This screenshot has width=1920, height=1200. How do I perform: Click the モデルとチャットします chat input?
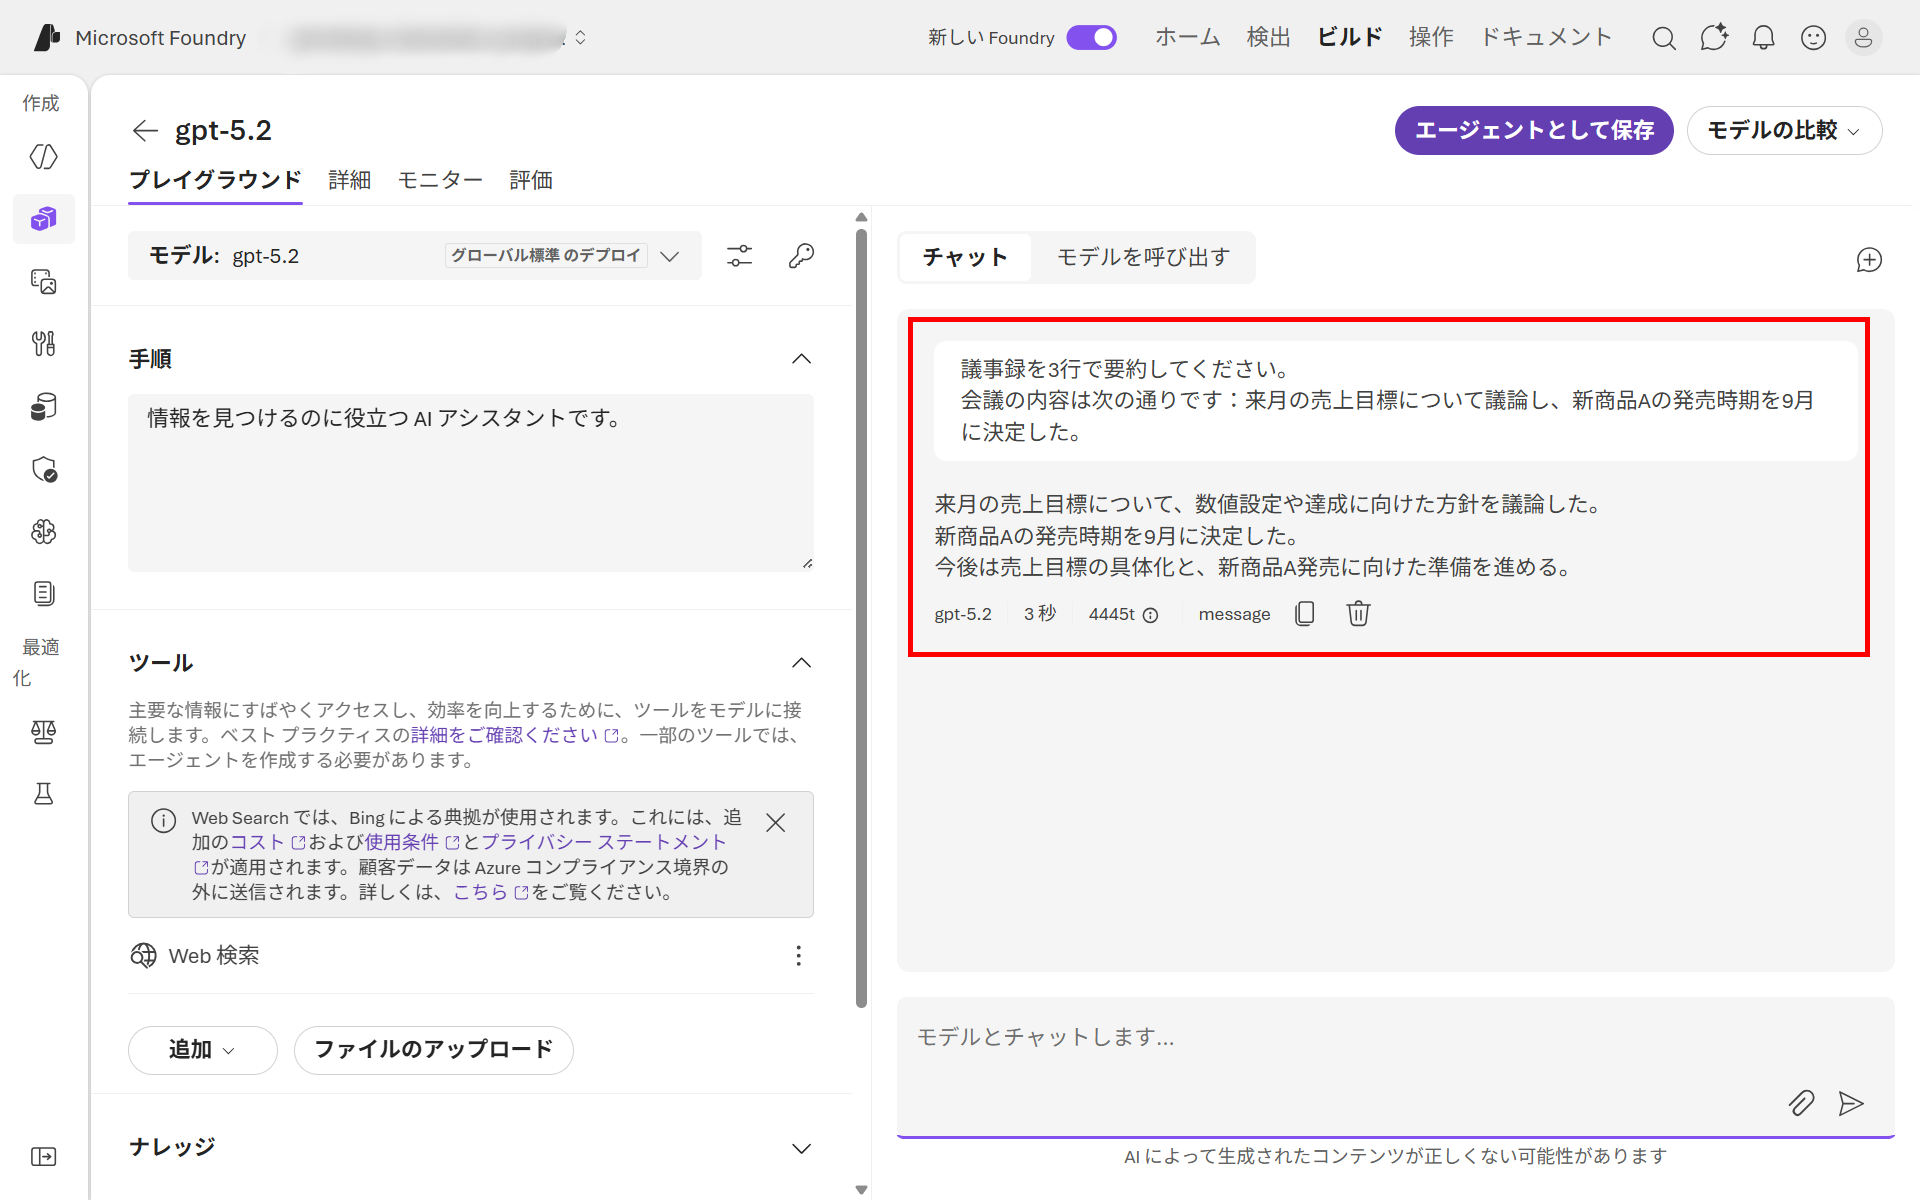(1395, 1066)
